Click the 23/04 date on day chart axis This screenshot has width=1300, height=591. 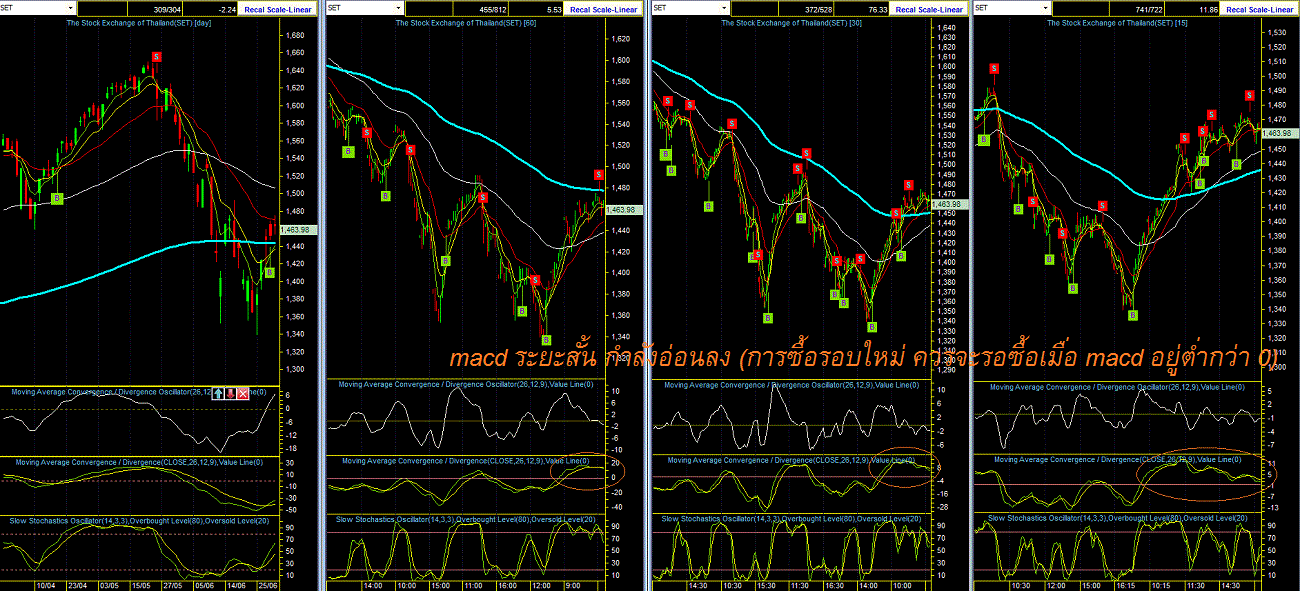[x=79, y=585]
